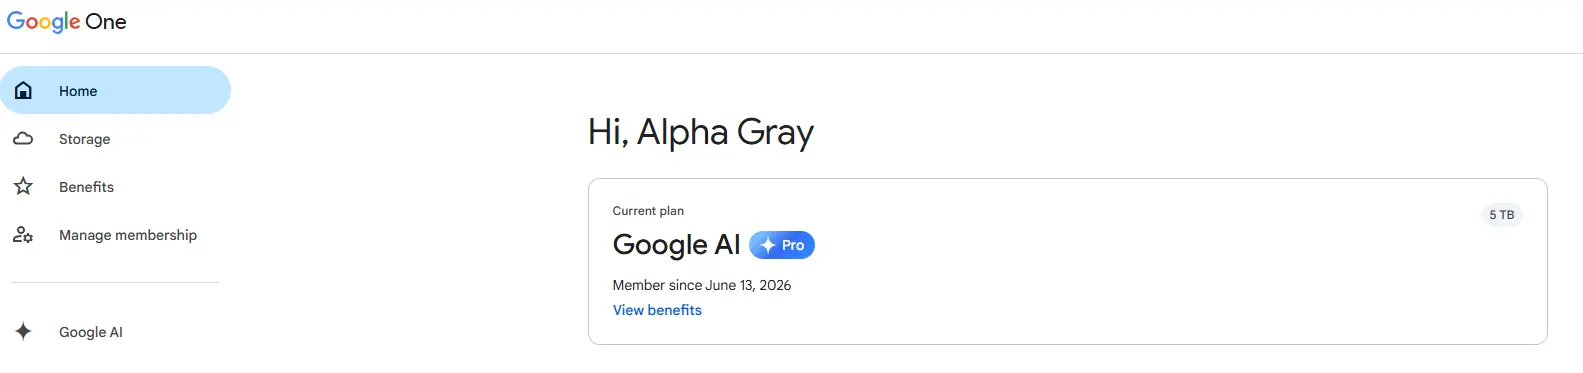Image resolution: width=1583 pixels, height=373 pixels.
Task: Click the word One in header logo
Action: click(106, 22)
